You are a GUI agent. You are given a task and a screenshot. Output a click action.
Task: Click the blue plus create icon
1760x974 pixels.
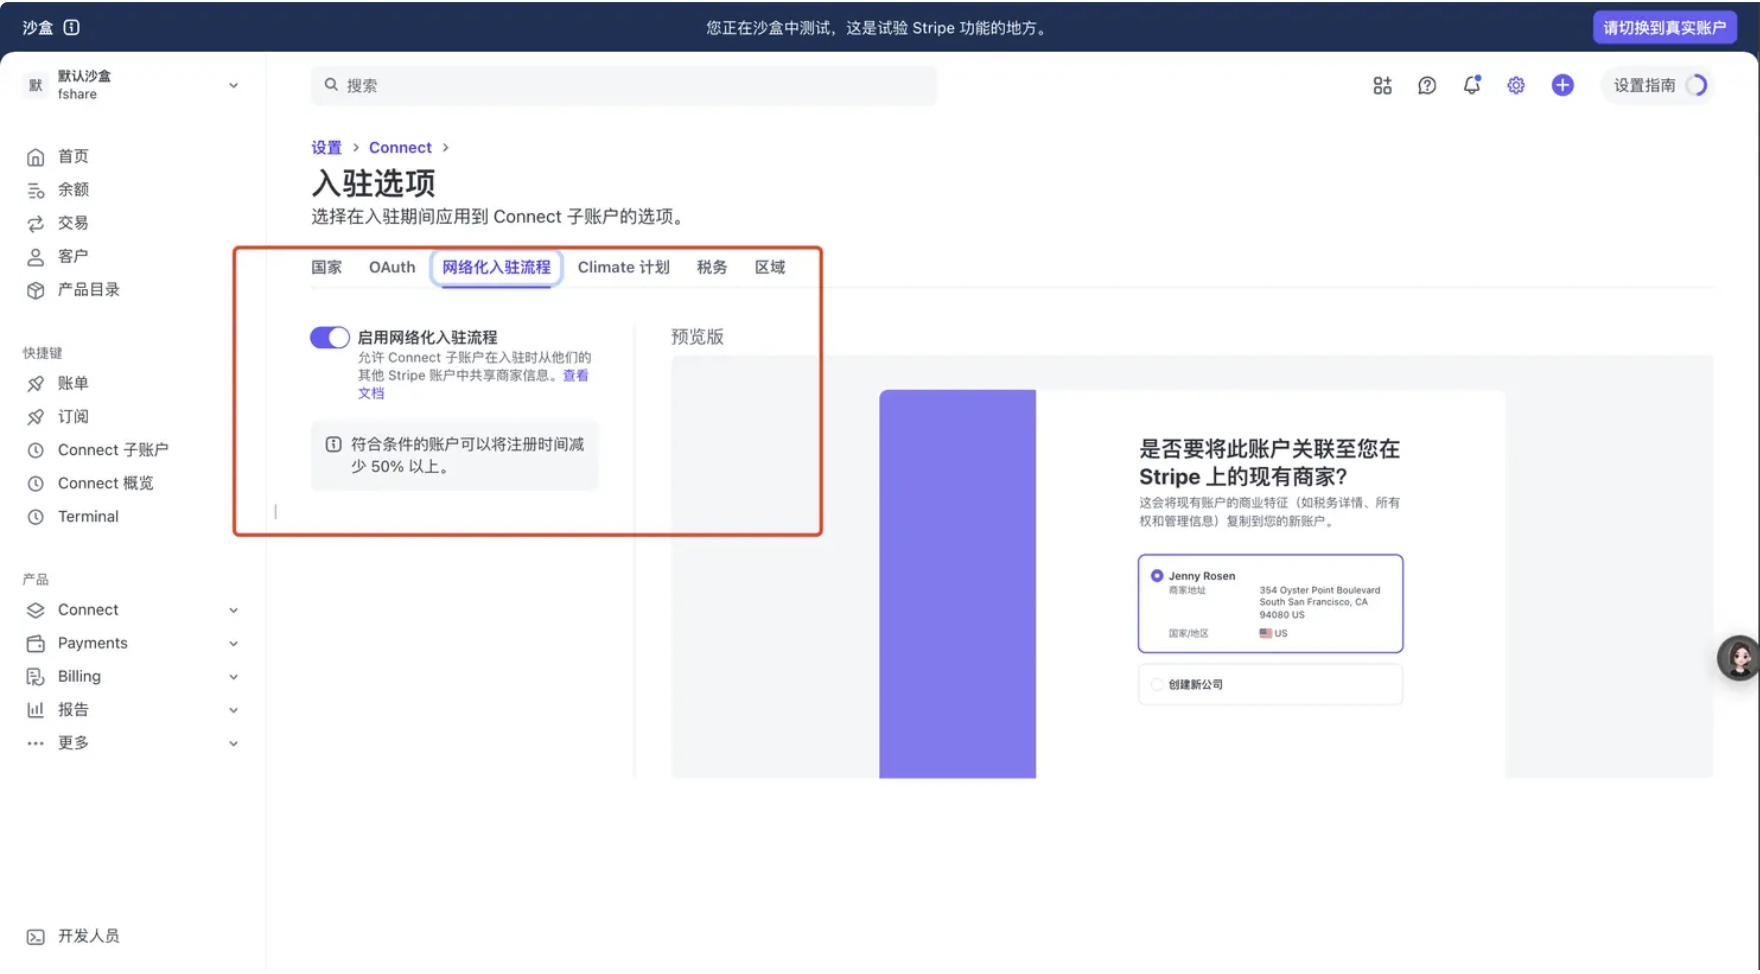pyautogui.click(x=1562, y=86)
